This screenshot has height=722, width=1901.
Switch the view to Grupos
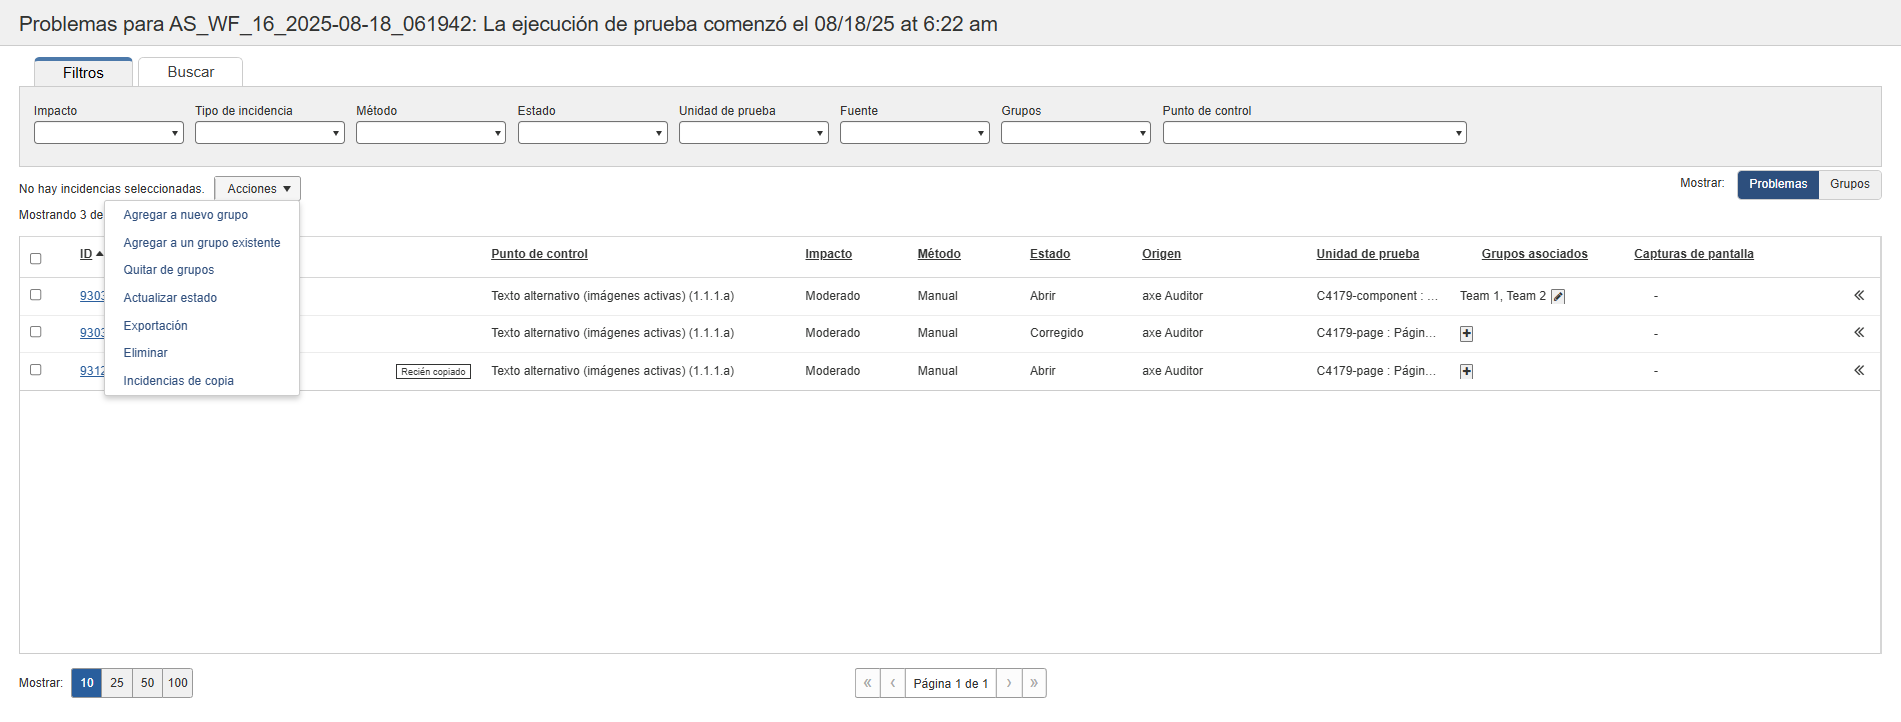pos(1849,184)
